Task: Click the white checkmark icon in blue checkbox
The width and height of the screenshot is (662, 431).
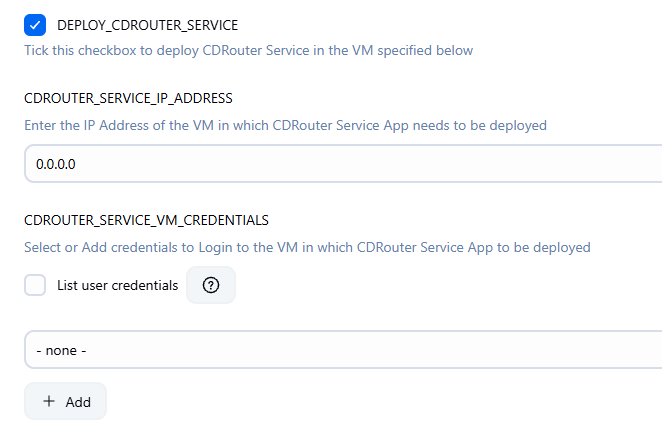Action: (35, 25)
